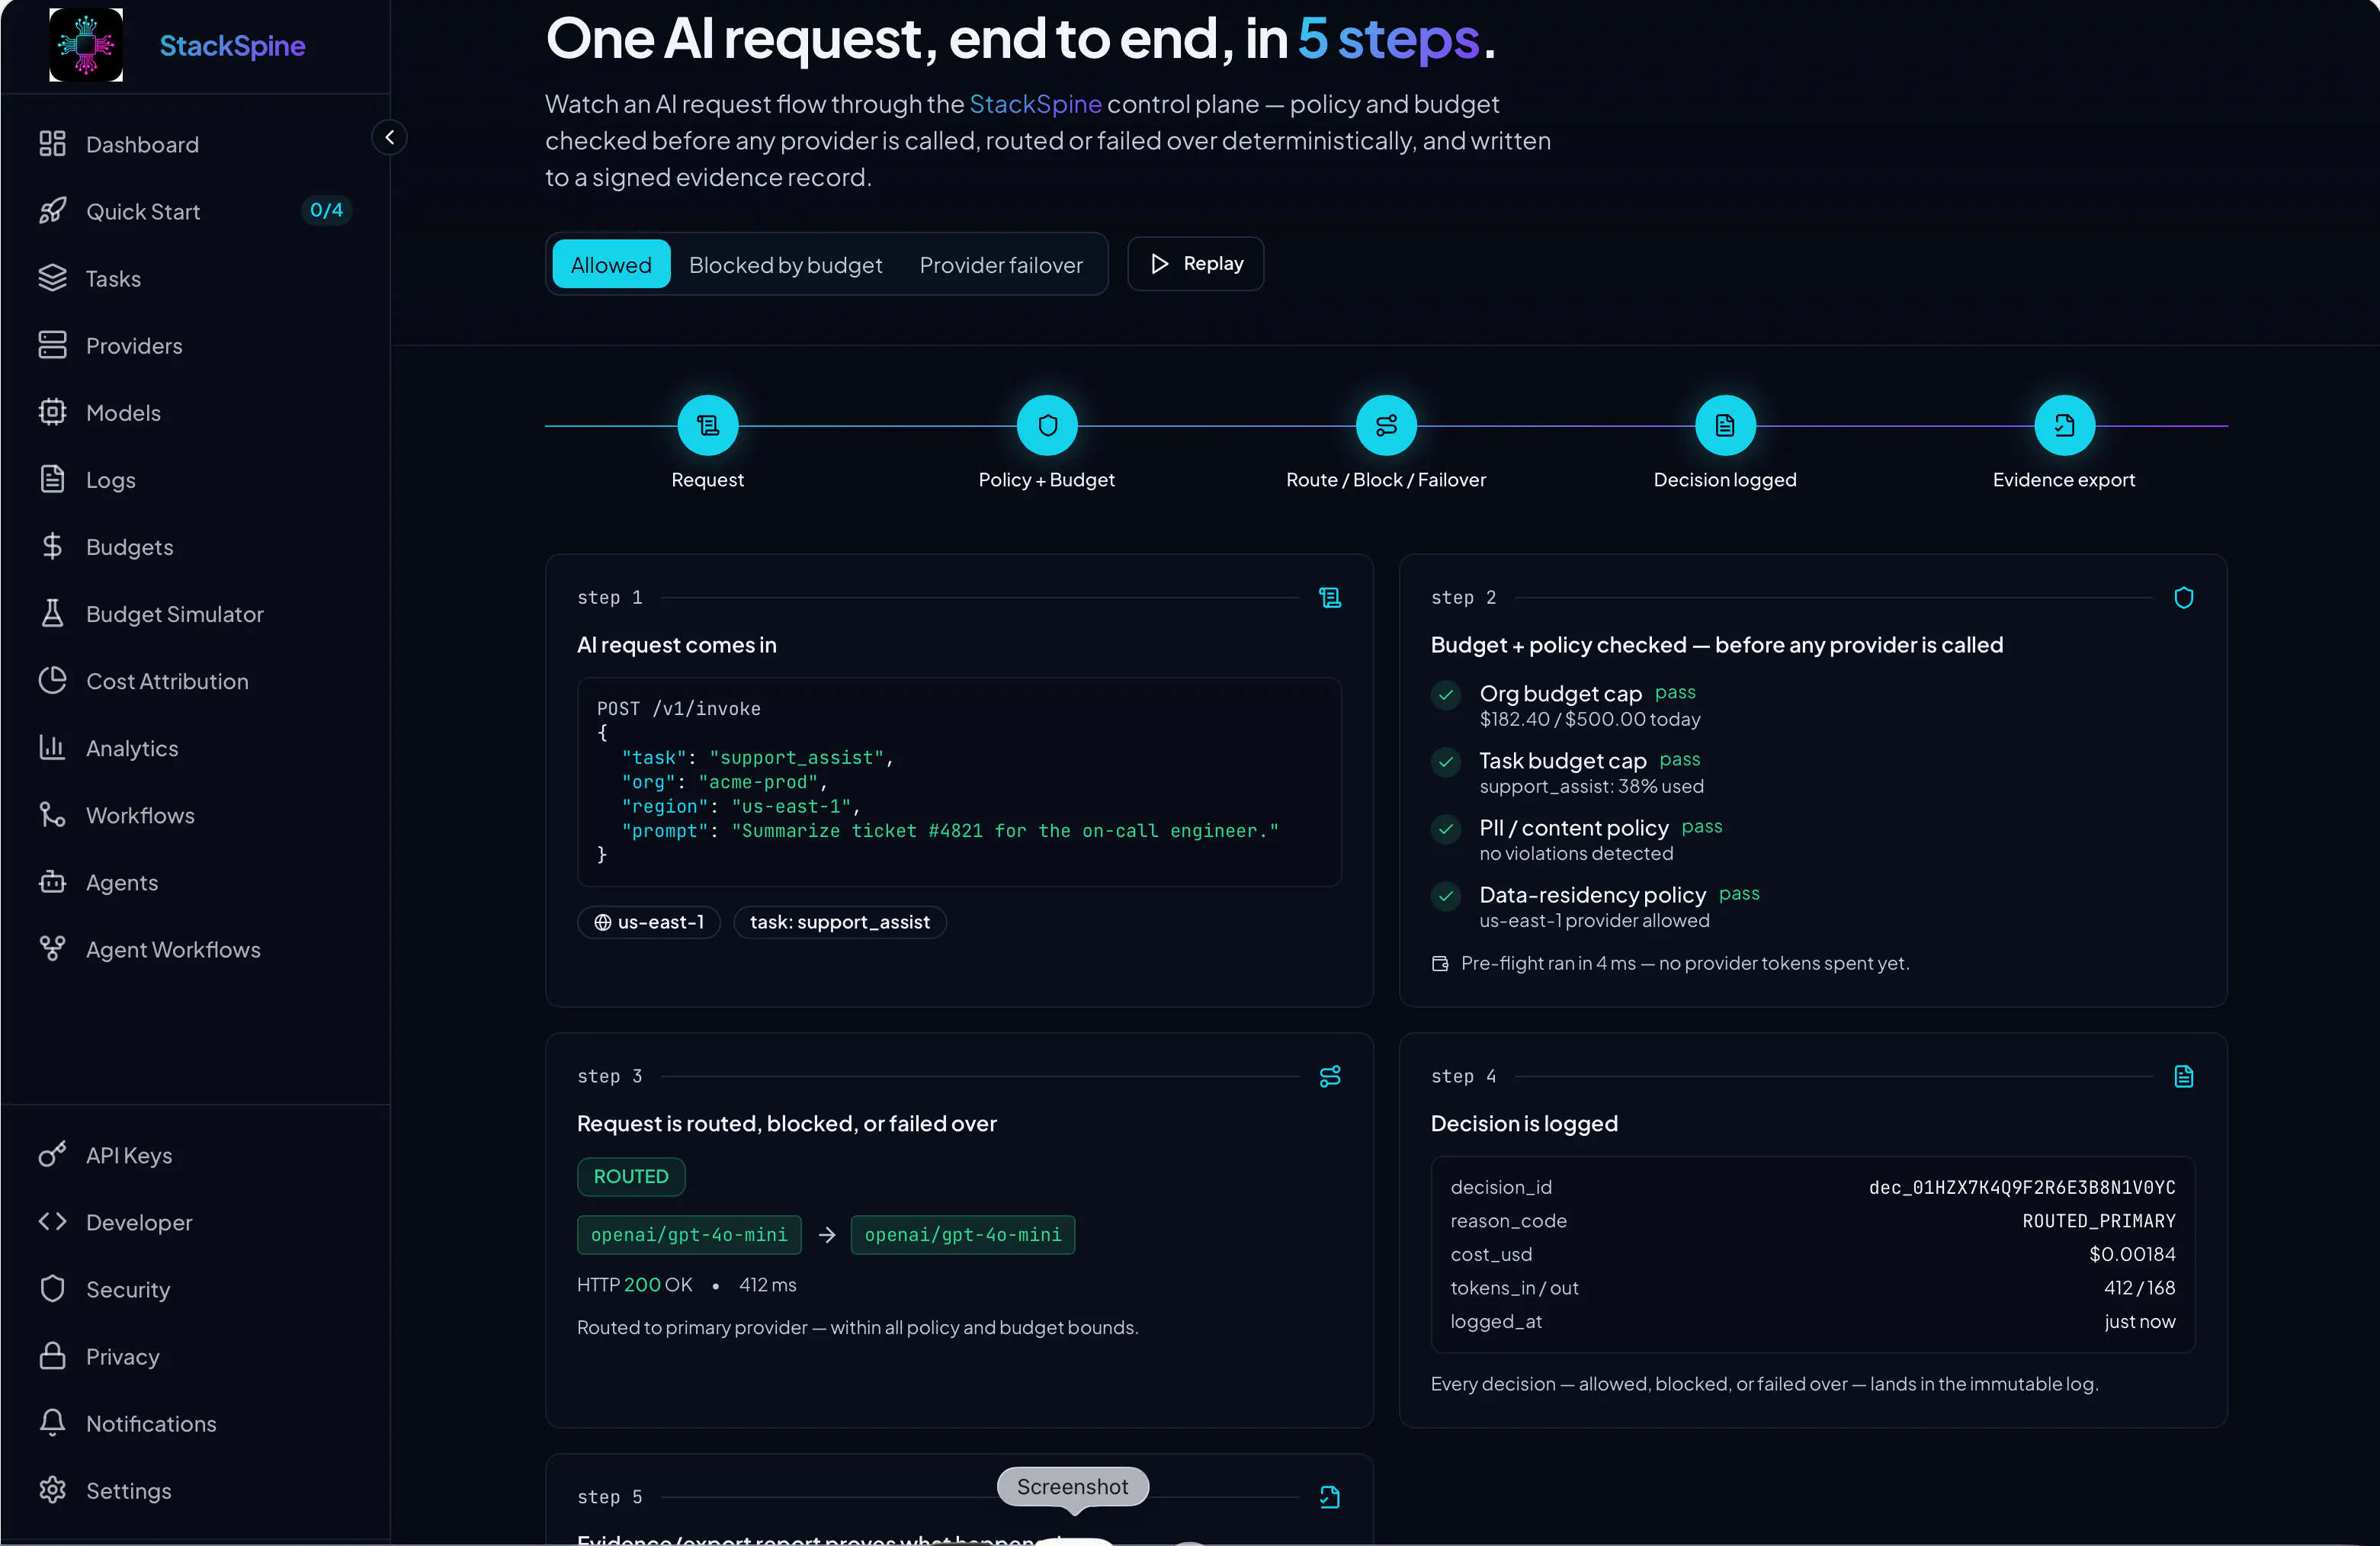2380x1546 pixels.
Task: Open Cost Attribution pie chart icon
Action: (52, 680)
